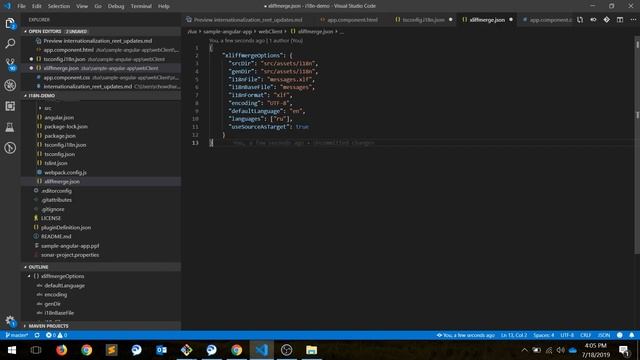640x360 pixels.
Task: Open Windows Start menu
Action: tap(11, 350)
